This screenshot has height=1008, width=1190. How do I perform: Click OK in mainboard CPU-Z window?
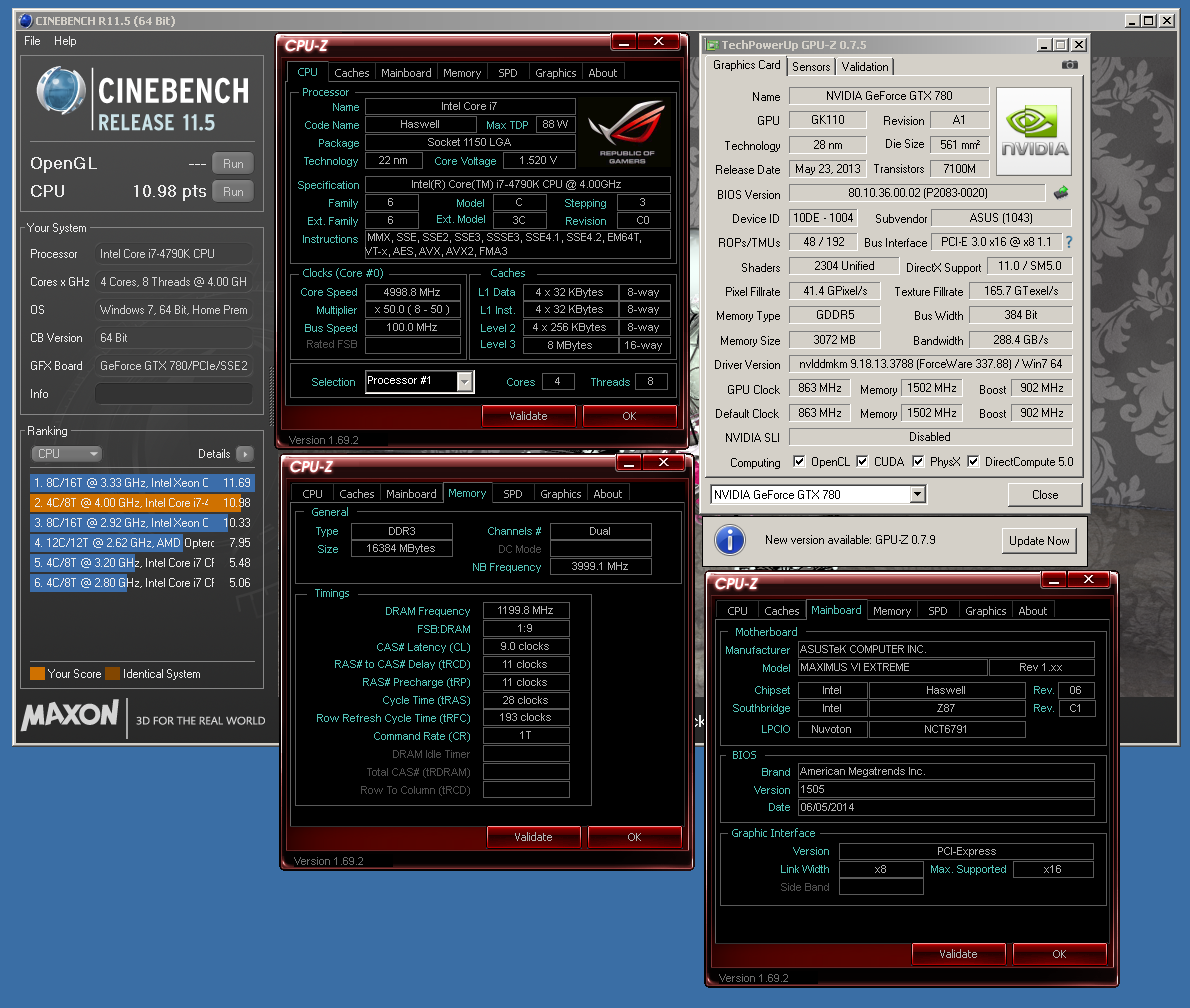click(1059, 954)
